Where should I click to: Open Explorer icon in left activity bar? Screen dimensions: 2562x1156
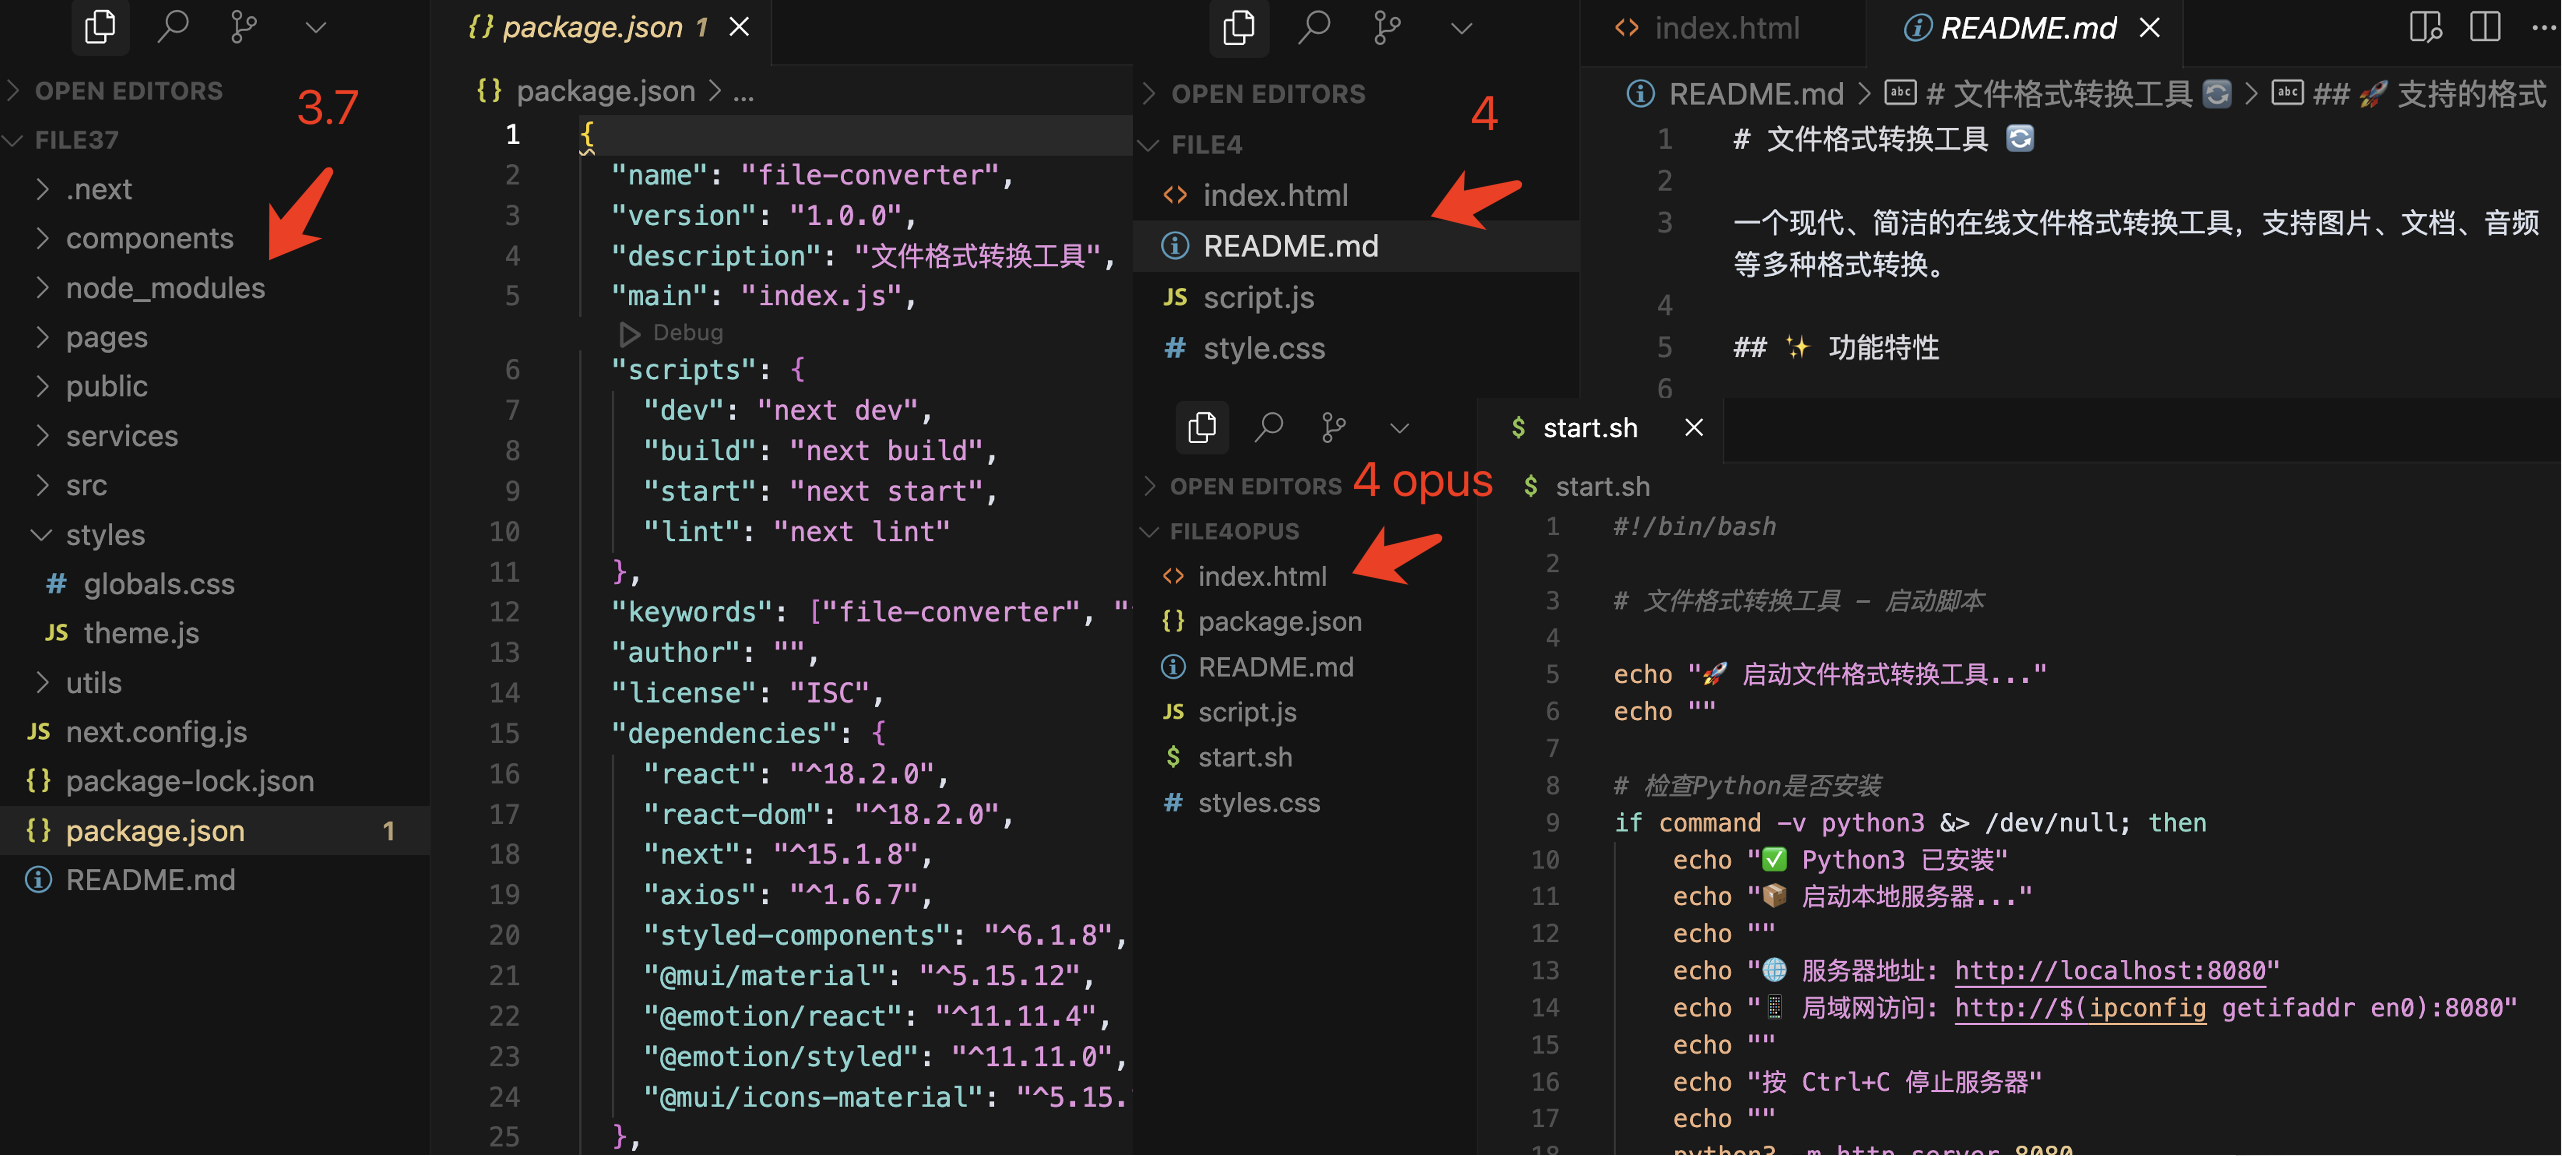(x=100, y=27)
